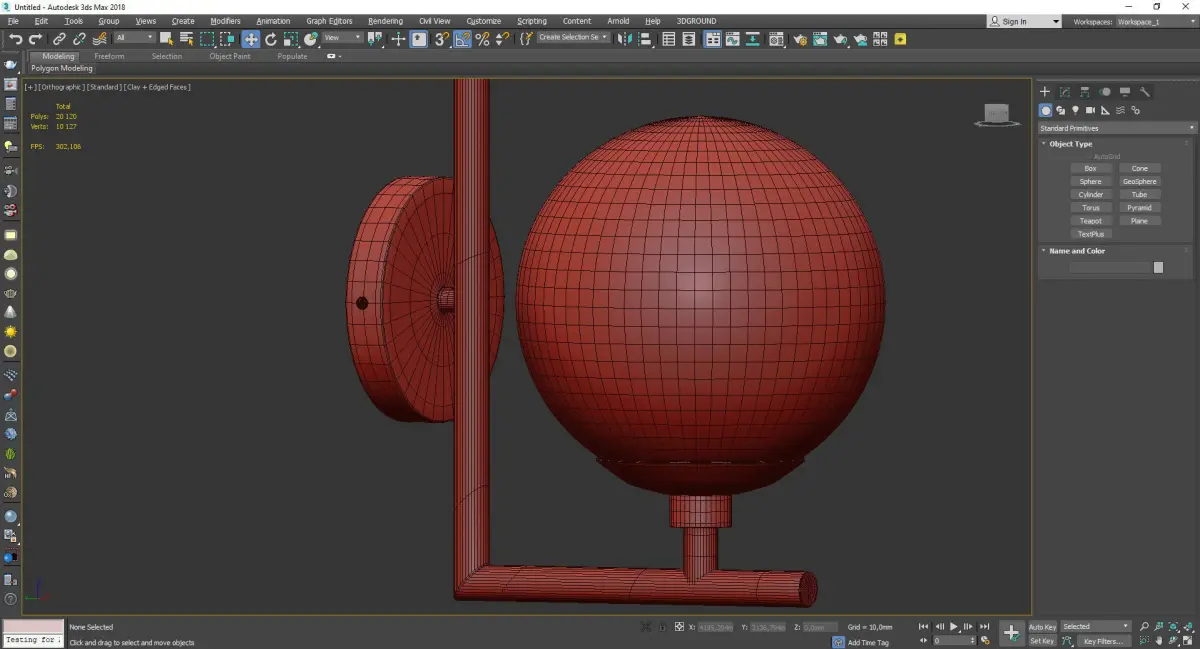This screenshot has height=649, width=1200.
Task: Create a Sphere primitive button
Action: click(1091, 182)
